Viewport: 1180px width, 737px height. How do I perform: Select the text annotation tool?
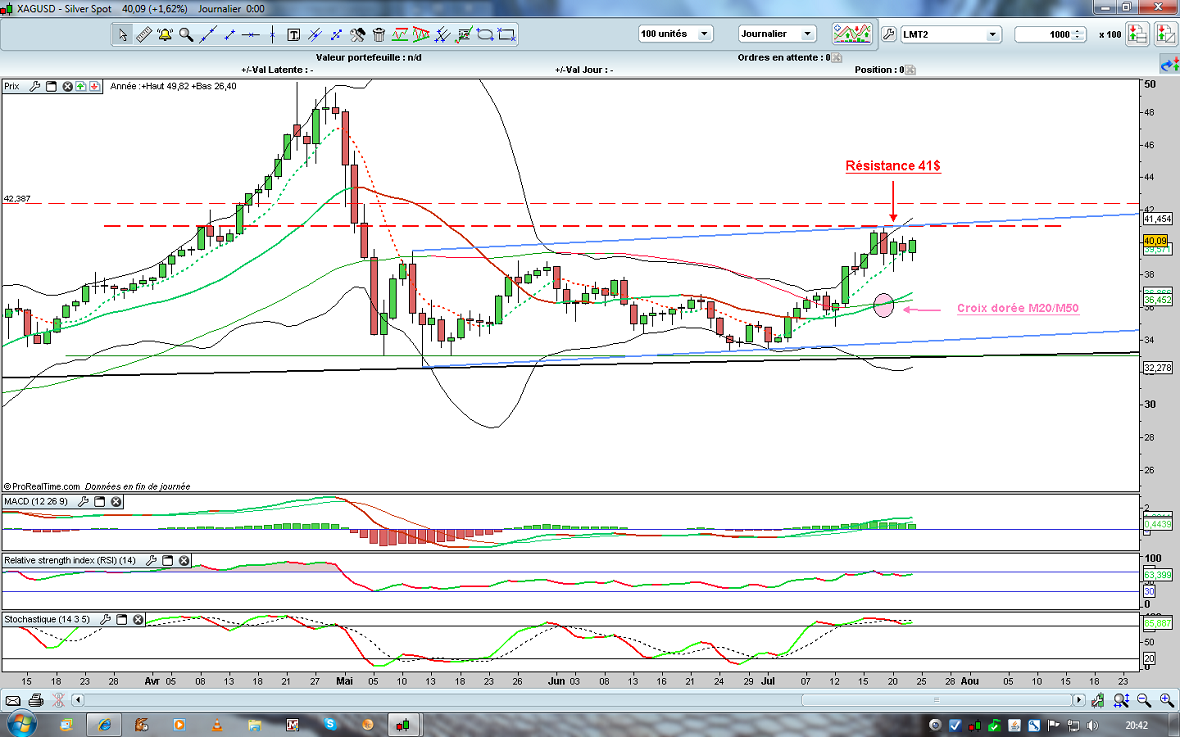coord(293,35)
